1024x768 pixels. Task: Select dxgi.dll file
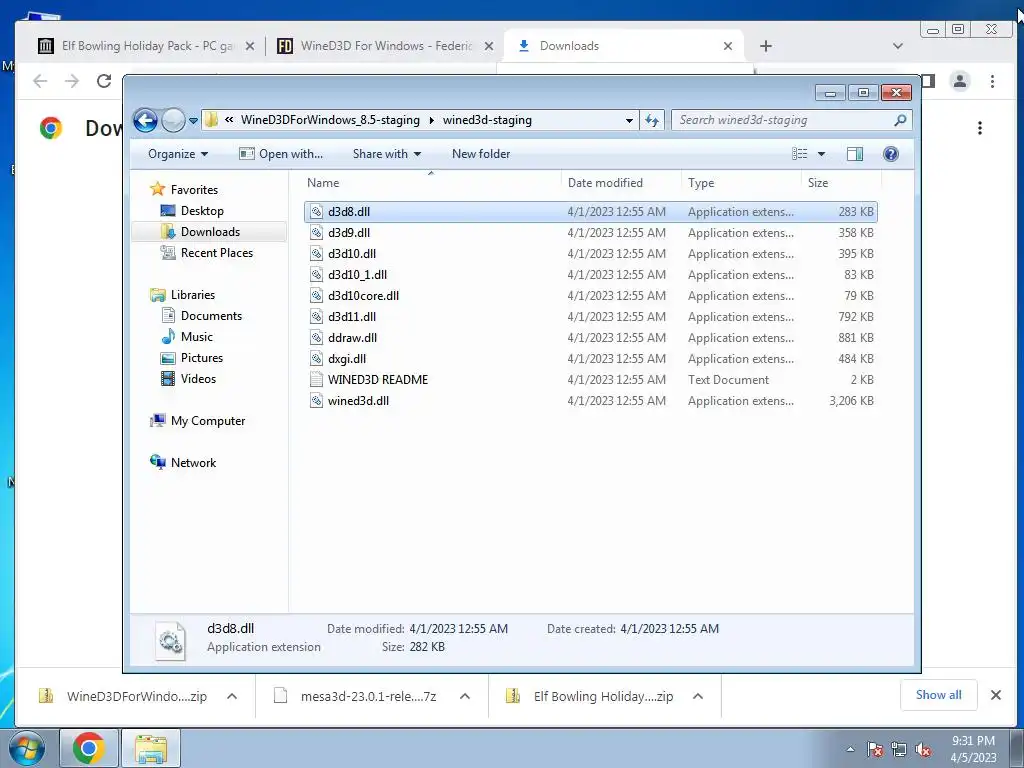click(x=591, y=359)
